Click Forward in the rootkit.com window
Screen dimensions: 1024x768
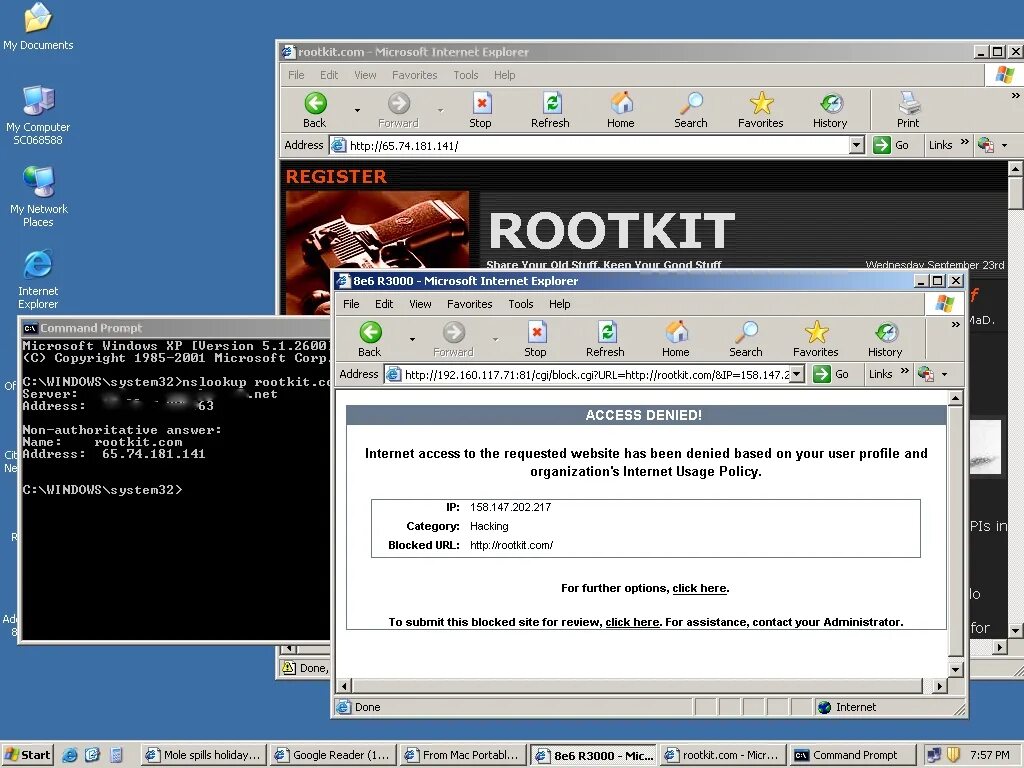coord(398,110)
